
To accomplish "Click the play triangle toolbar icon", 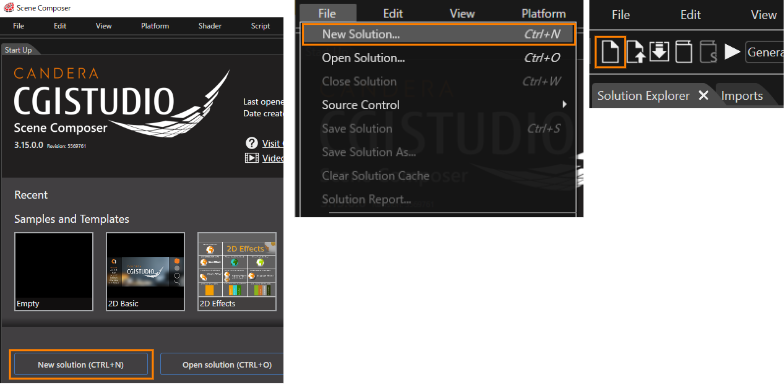I will [x=732, y=52].
